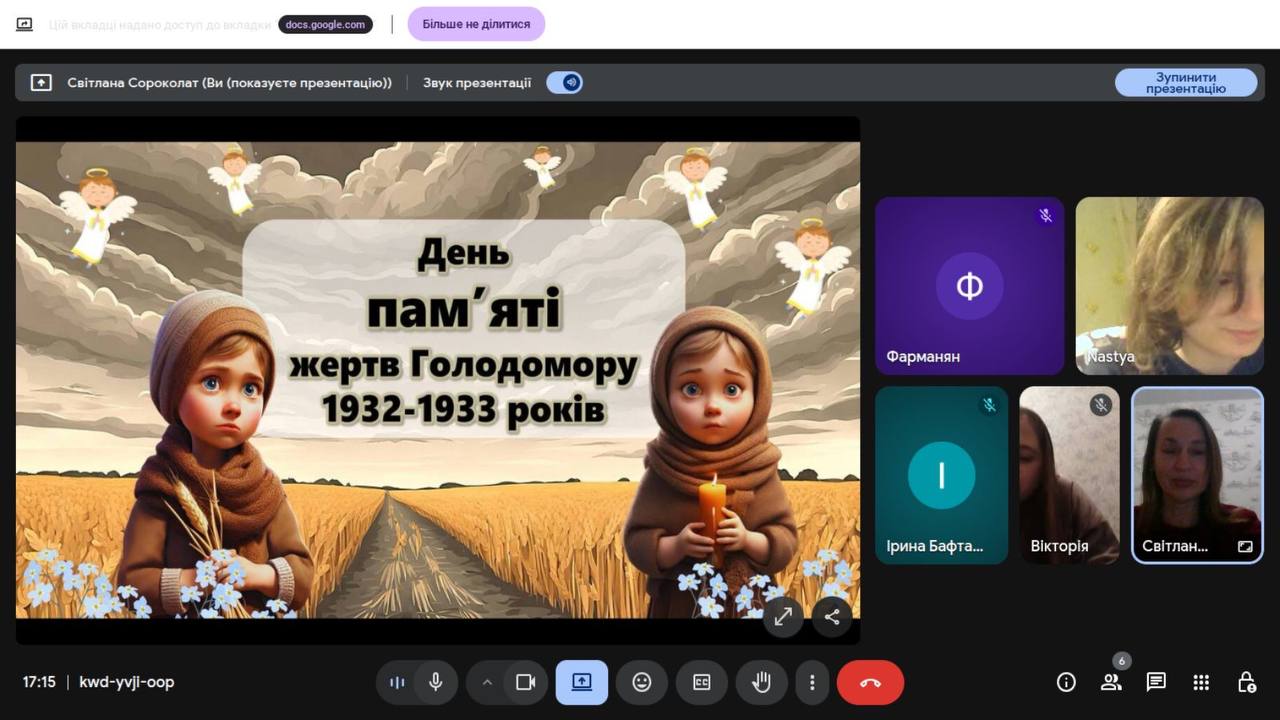Open the emoji reactions button

click(642, 682)
